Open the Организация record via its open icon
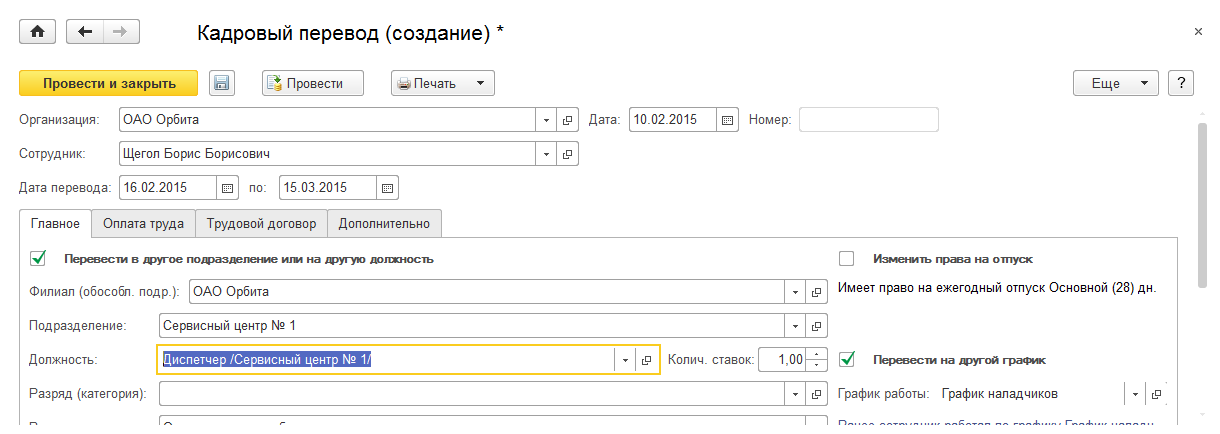The image size is (1220, 434). click(568, 120)
